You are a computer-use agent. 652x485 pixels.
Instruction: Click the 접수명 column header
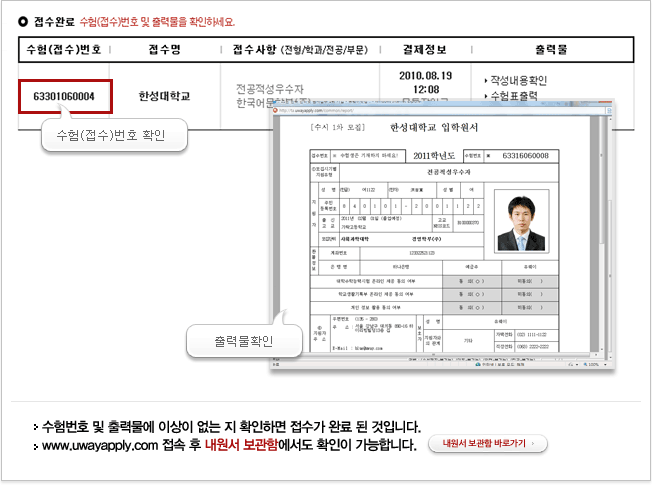(164, 49)
